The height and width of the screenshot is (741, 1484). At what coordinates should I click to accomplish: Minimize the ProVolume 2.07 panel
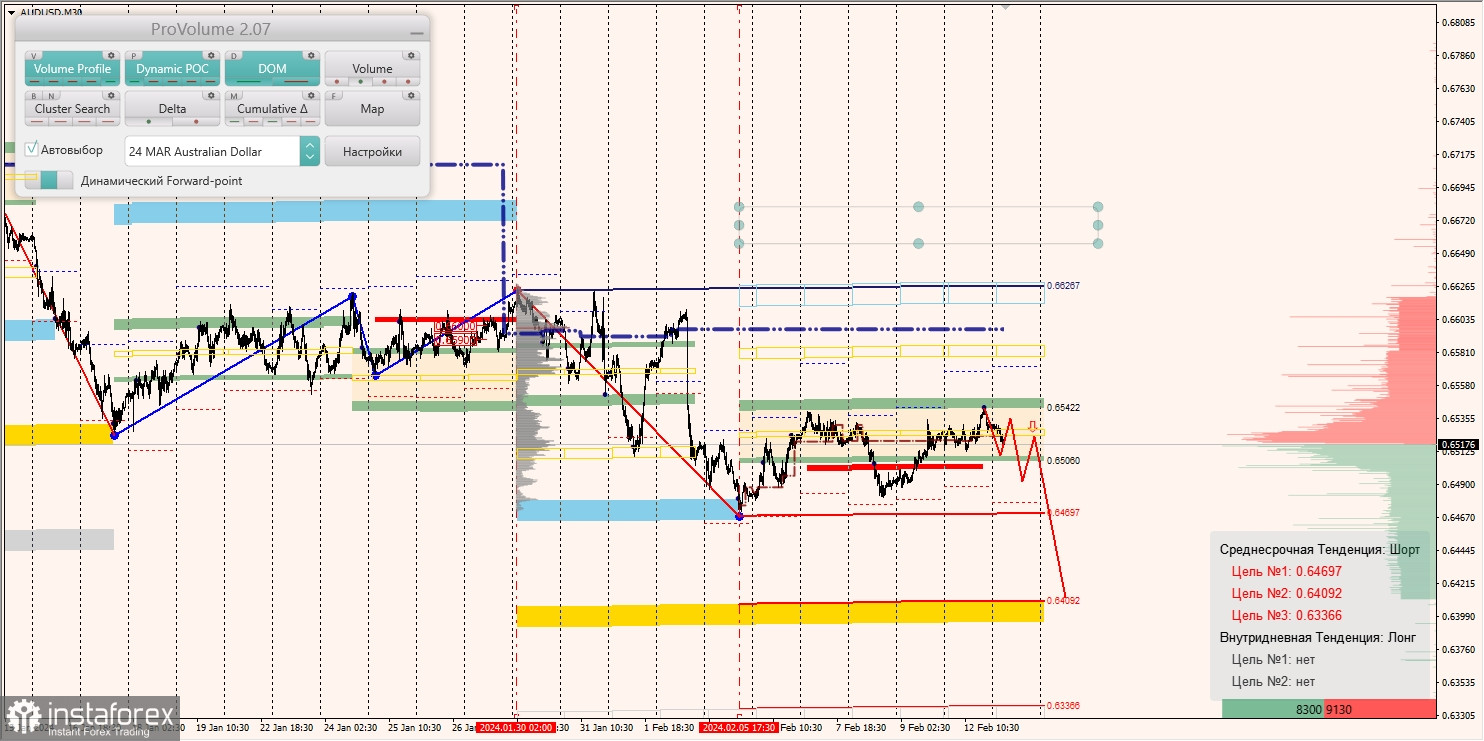416,32
